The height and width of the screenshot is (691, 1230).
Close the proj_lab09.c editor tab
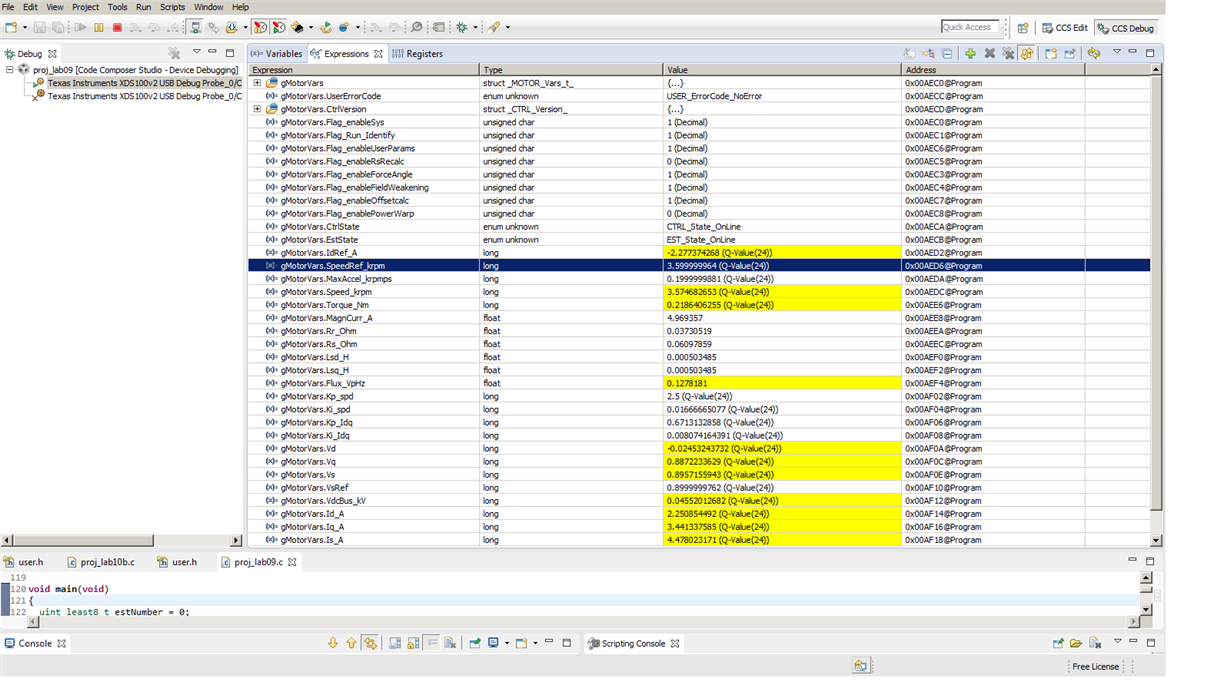click(x=293, y=562)
